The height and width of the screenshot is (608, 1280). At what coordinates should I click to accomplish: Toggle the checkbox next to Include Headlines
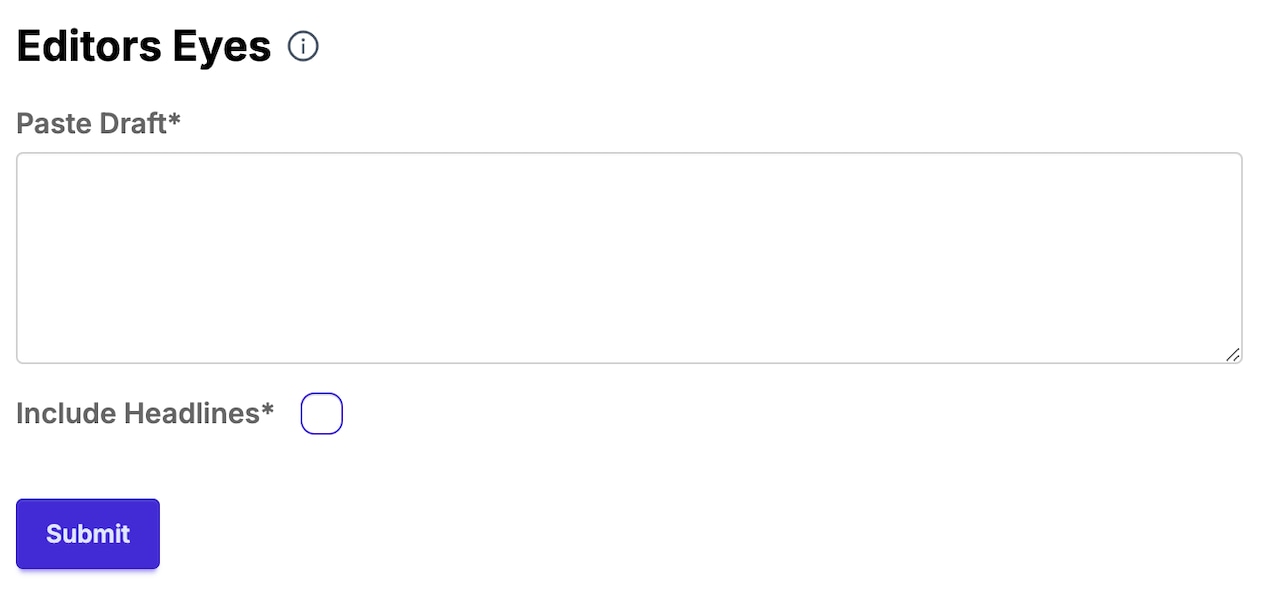pos(322,414)
